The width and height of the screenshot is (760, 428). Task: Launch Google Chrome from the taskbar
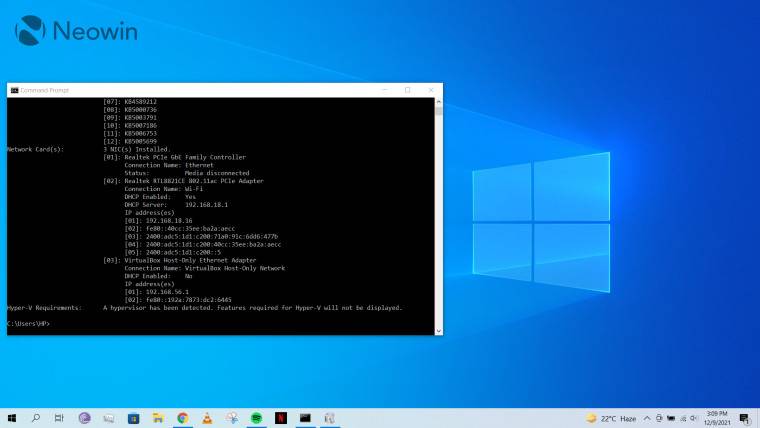pyautogui.click(x=183, y=418)
